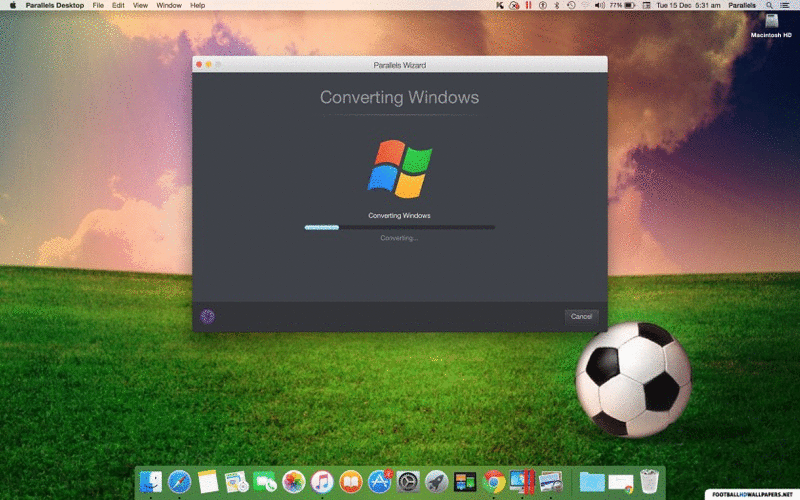Click the 'Converting Windows' label above progress bar
This screenshot has height=500, width=800.
point(399,215)
